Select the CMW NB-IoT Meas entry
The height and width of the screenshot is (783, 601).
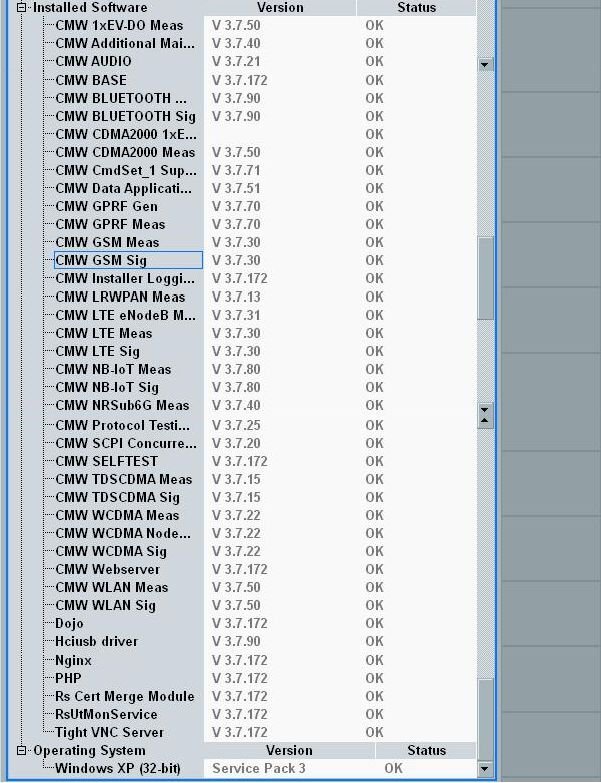click(x=113, y=370)
